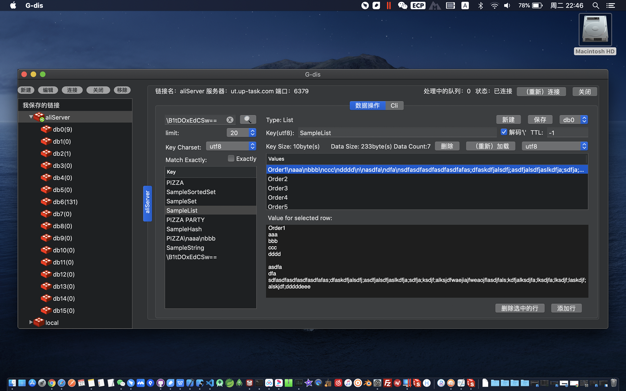The width and height of the screenshot is (626, 391).
Task: Switch to the Cli tab
Action: click(394, 105)
